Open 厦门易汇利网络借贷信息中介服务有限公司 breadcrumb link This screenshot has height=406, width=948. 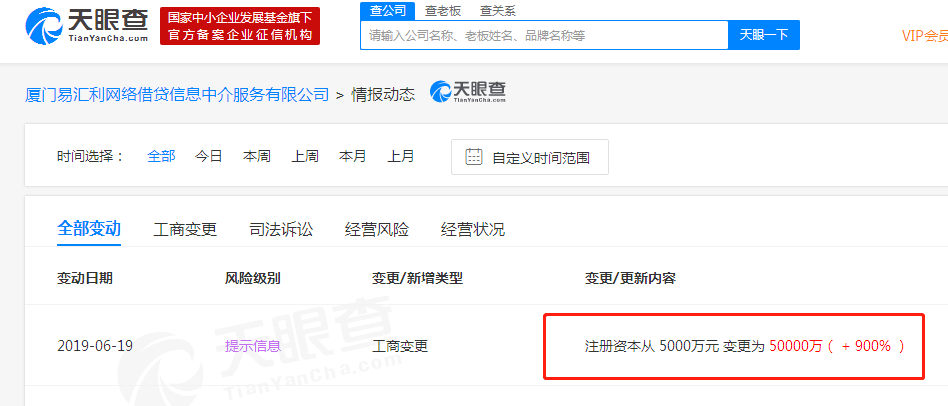[x=177, y=94]
